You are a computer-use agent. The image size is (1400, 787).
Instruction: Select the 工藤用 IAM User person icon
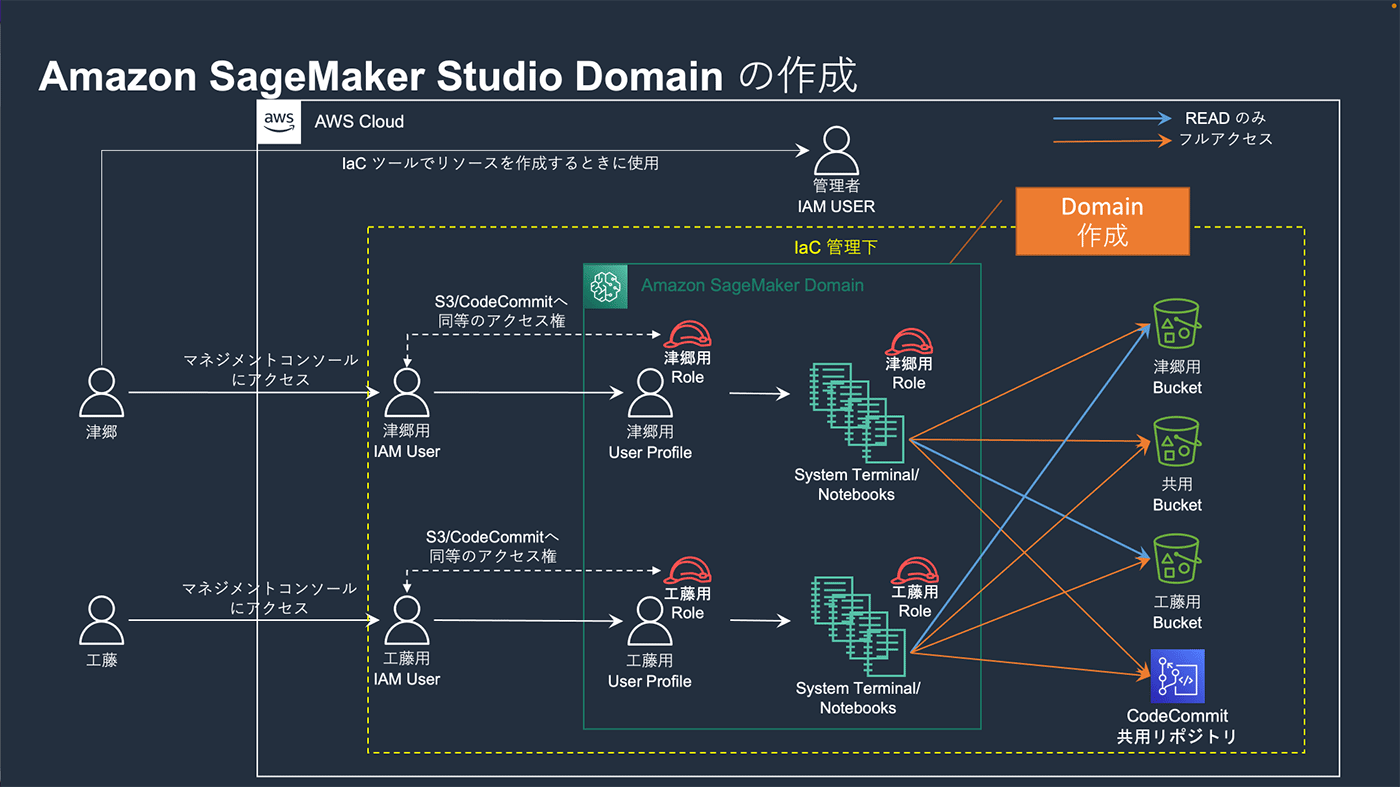click(x=406, y=621)
